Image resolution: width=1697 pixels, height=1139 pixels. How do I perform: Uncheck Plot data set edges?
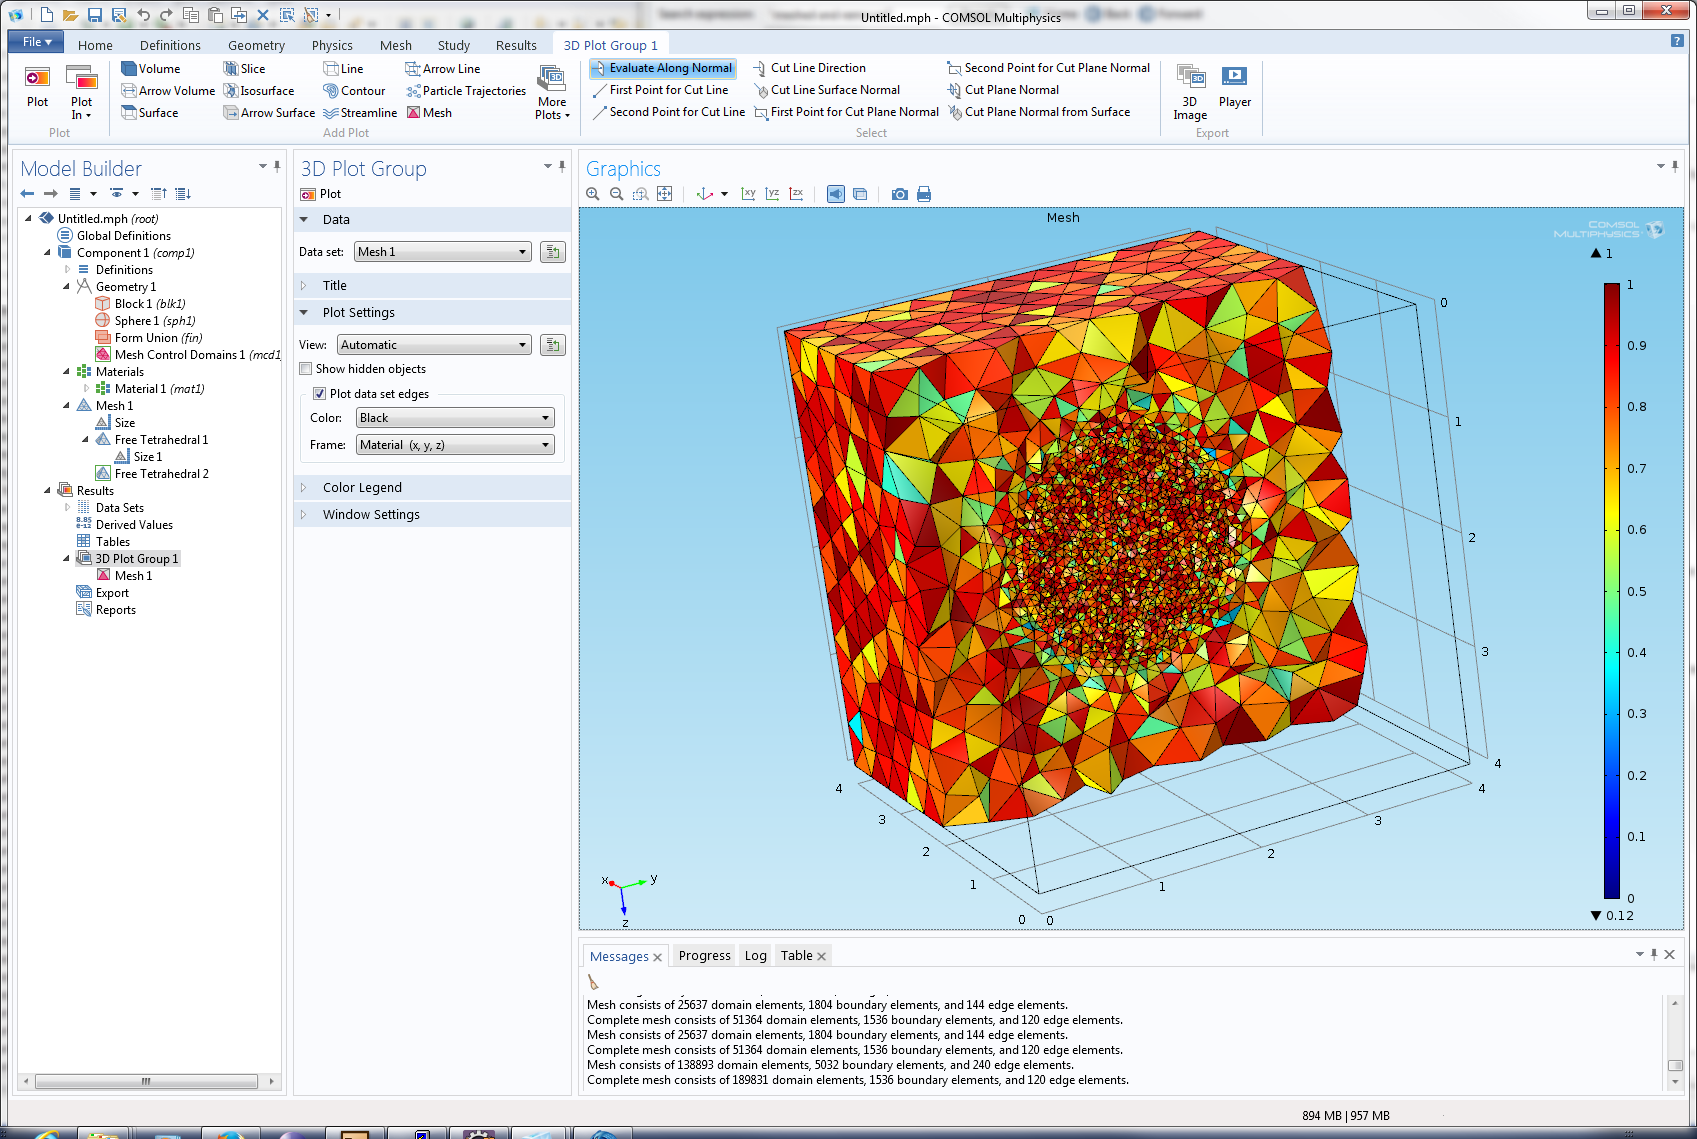tap(320, 394)
